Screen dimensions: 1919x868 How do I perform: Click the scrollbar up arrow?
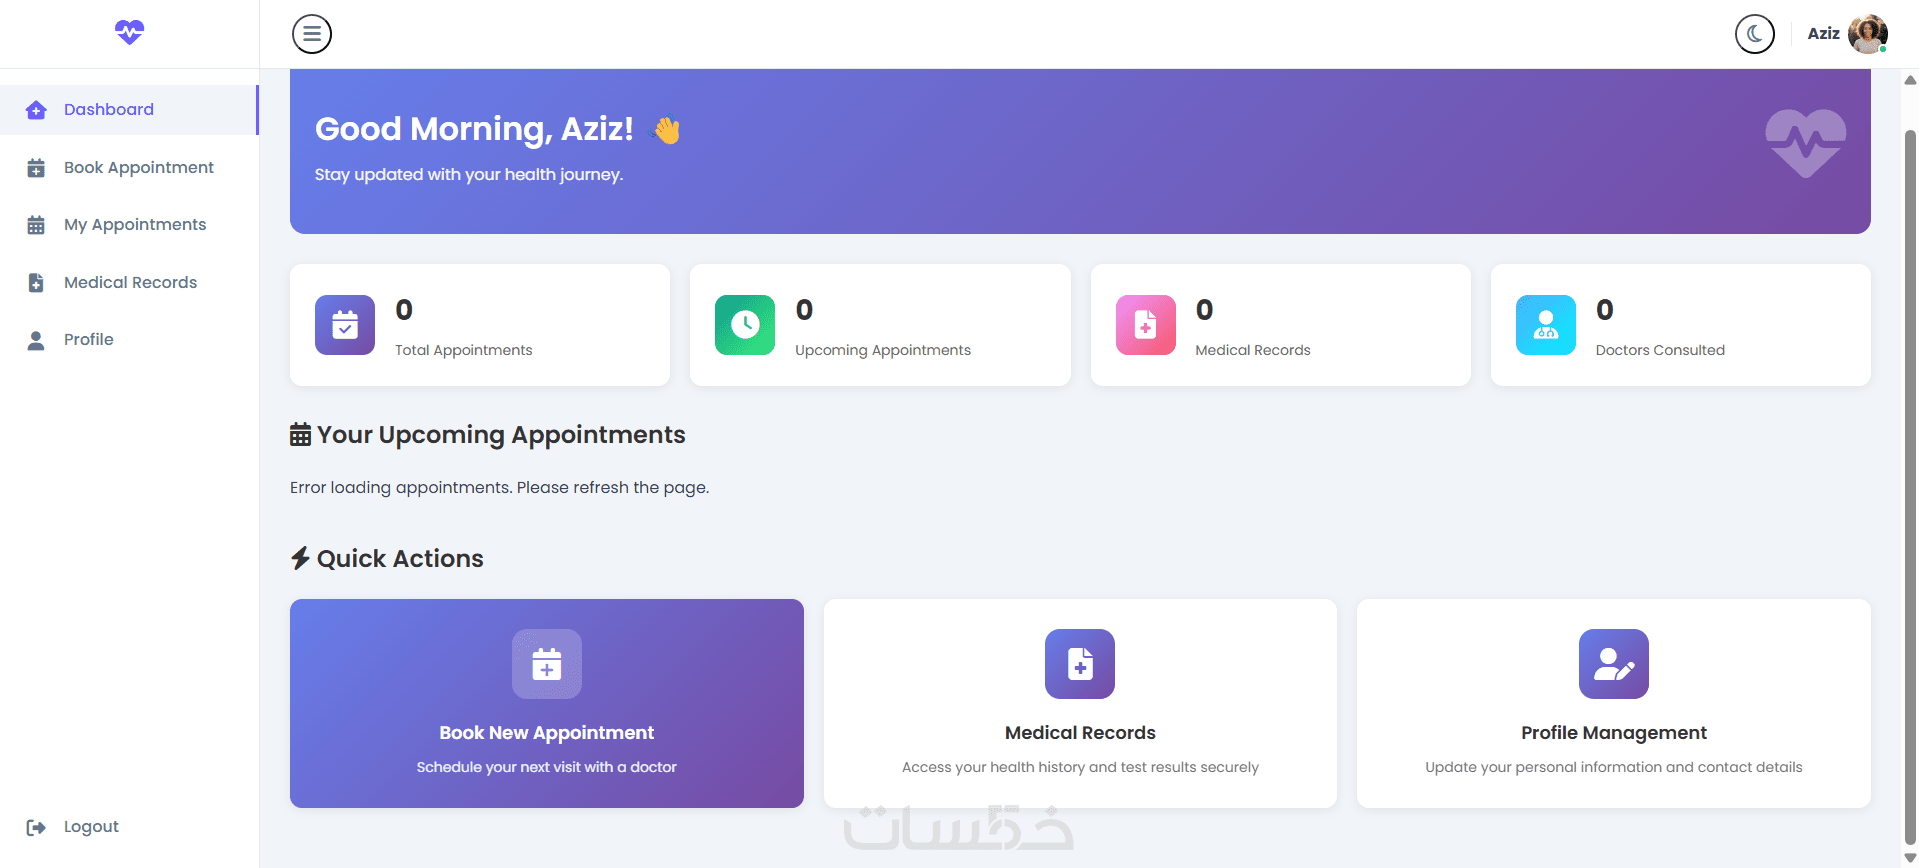coord(1910,80)
